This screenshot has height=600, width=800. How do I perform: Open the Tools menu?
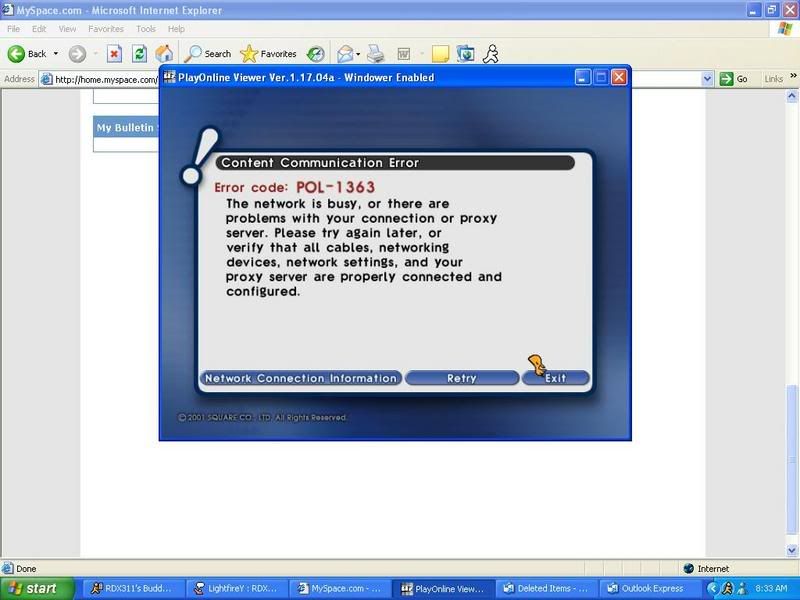(146, 30)
